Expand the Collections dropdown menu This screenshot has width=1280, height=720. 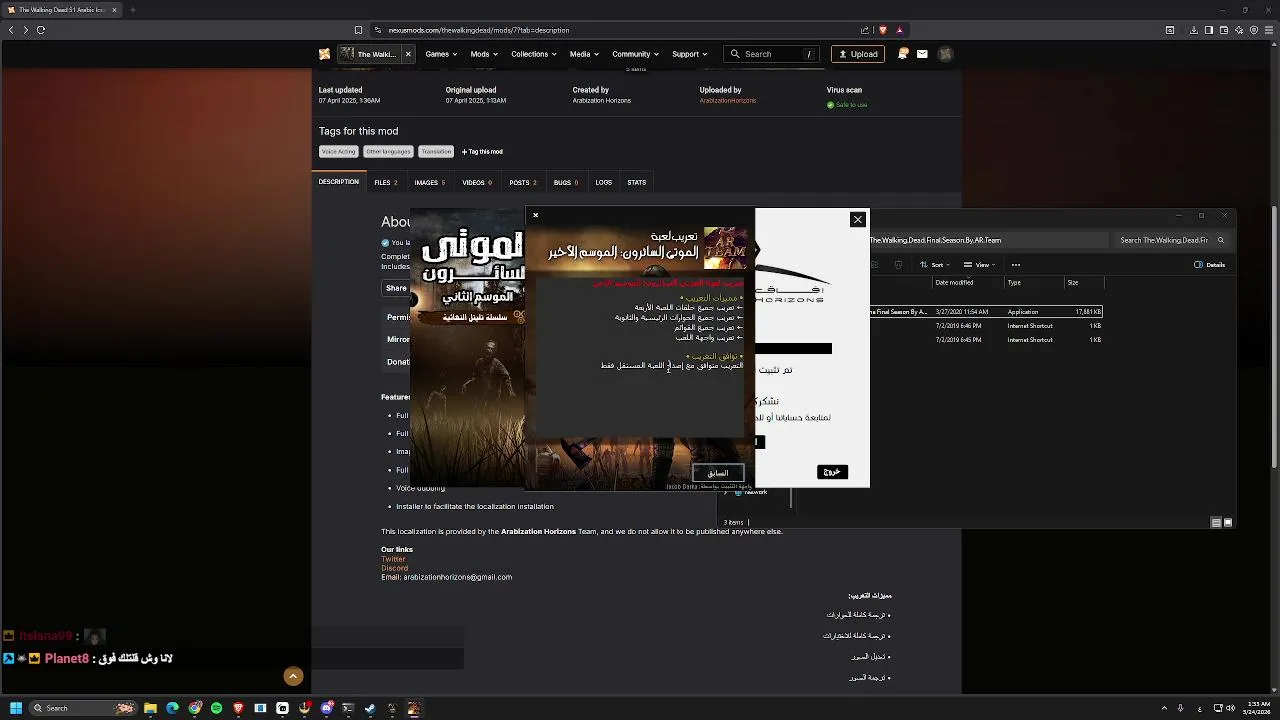(x=534, y=54)
